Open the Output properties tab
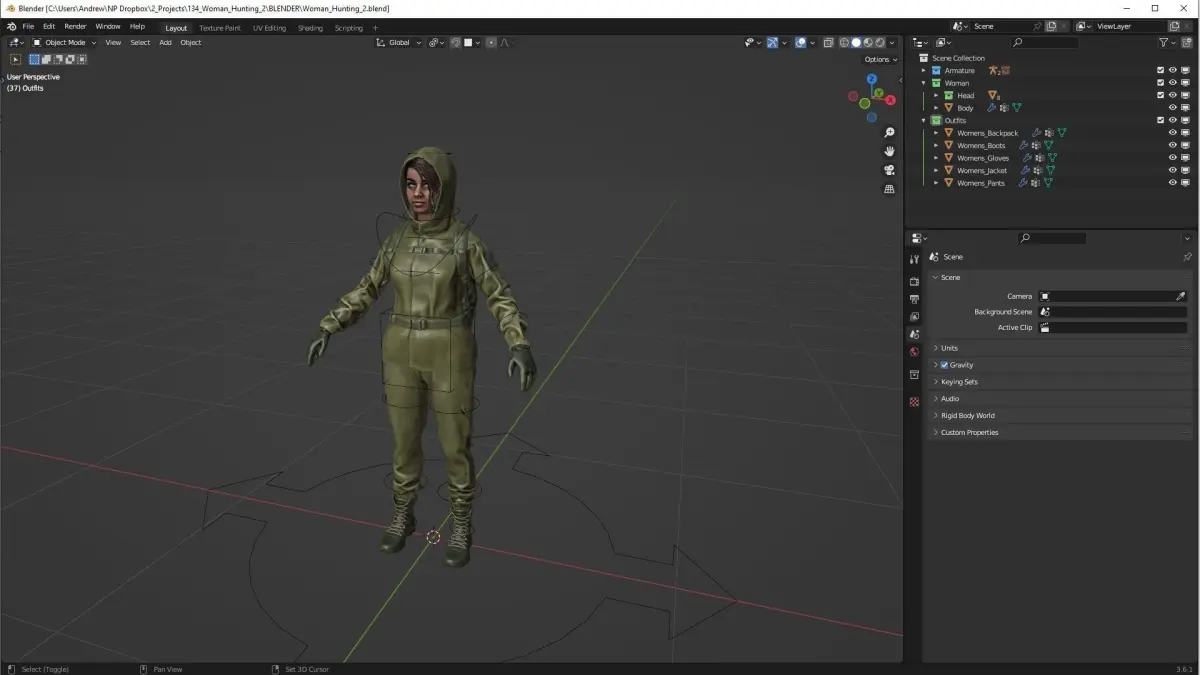Image resolution: width=1200 pixels, height=675 pixels. [x=914, y=299]
